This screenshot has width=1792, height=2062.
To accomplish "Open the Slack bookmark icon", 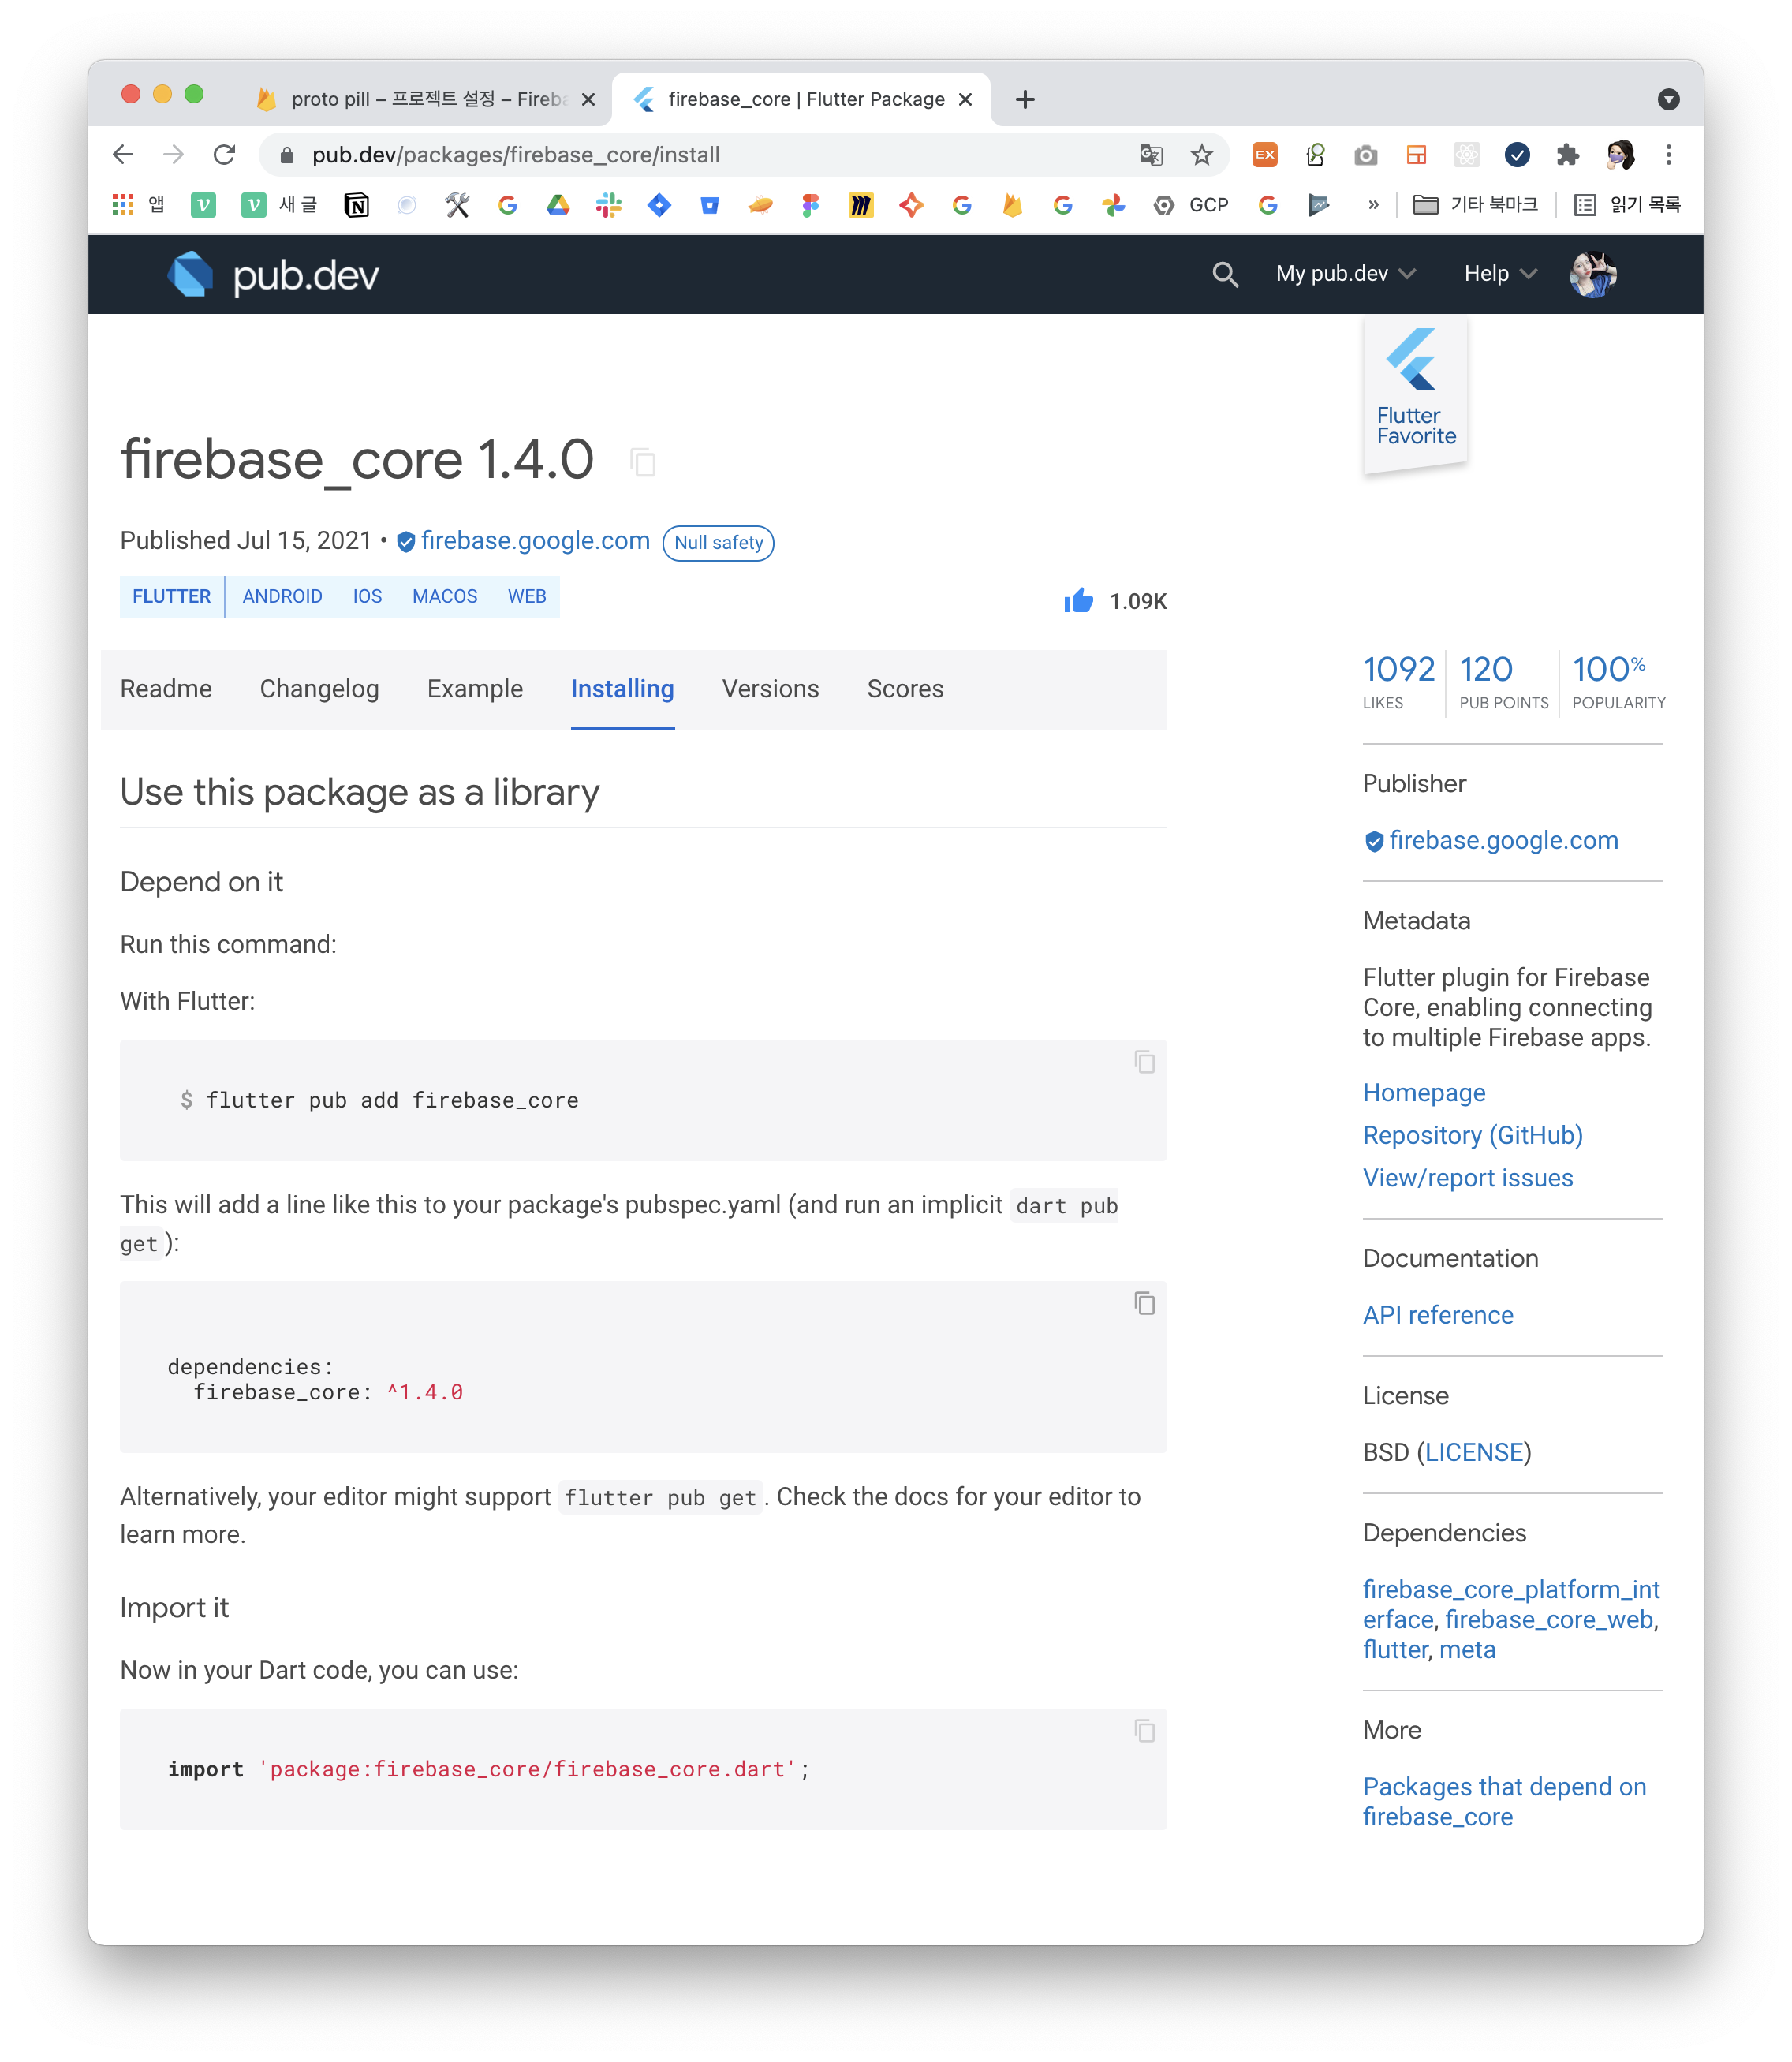I will 608,205.
